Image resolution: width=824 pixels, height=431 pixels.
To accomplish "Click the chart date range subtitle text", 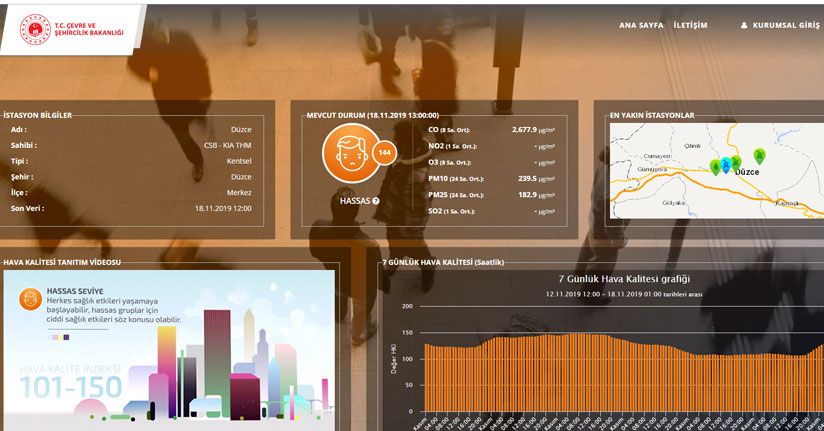I will (x=624, y=294).
